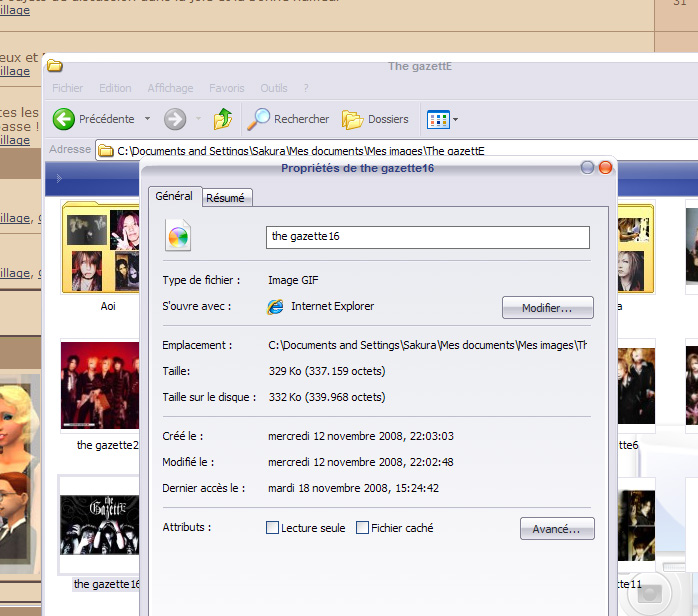Viewport: 698px width, 616px height.
Task: Select folder thumbnail right of the dialog
Action: 636,248
